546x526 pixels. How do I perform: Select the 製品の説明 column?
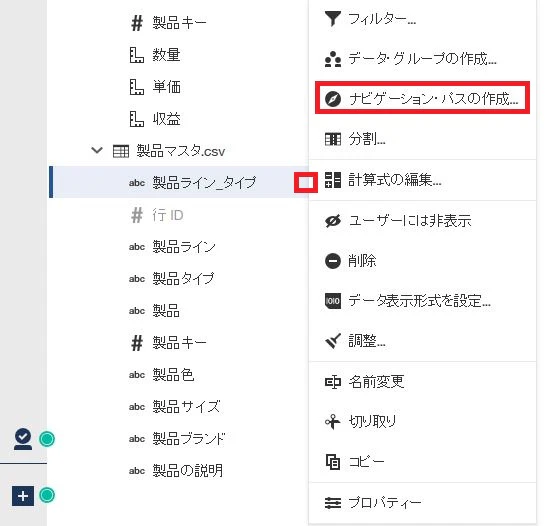(x=188, y=471)
